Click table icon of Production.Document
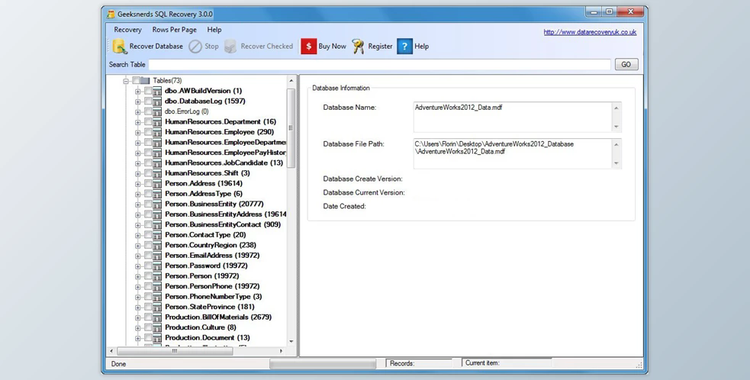The width and height of the screenshot is (750, 380). [x=157, y=338]
